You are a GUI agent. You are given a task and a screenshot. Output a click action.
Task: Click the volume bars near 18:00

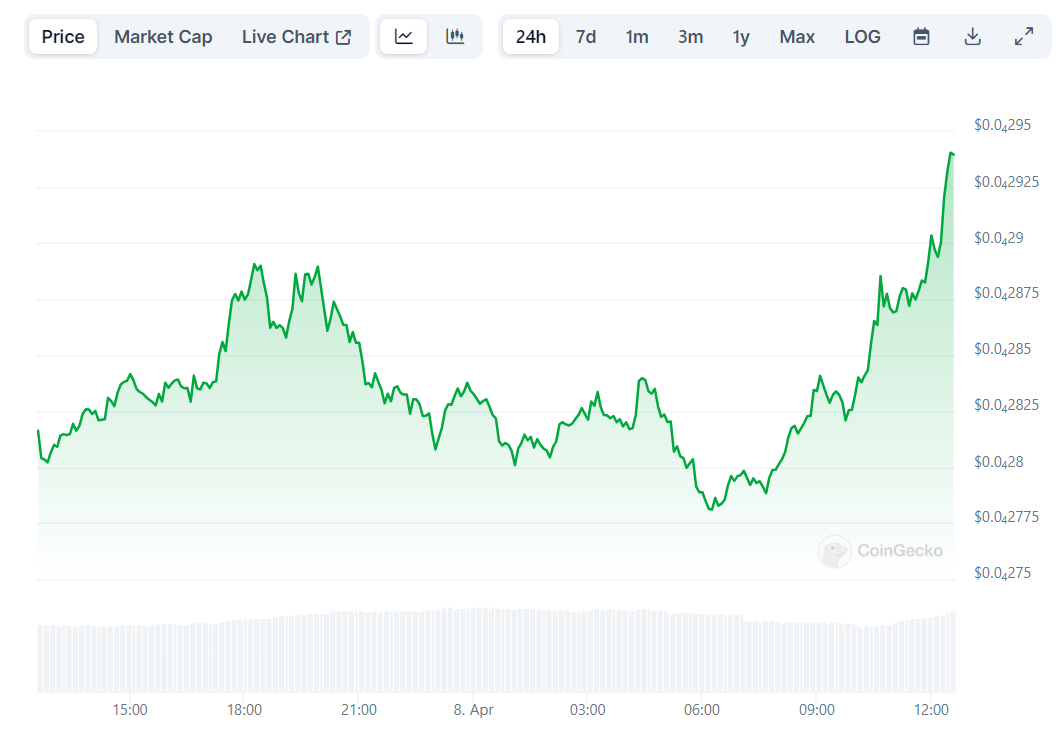click(x=245, y=655)
